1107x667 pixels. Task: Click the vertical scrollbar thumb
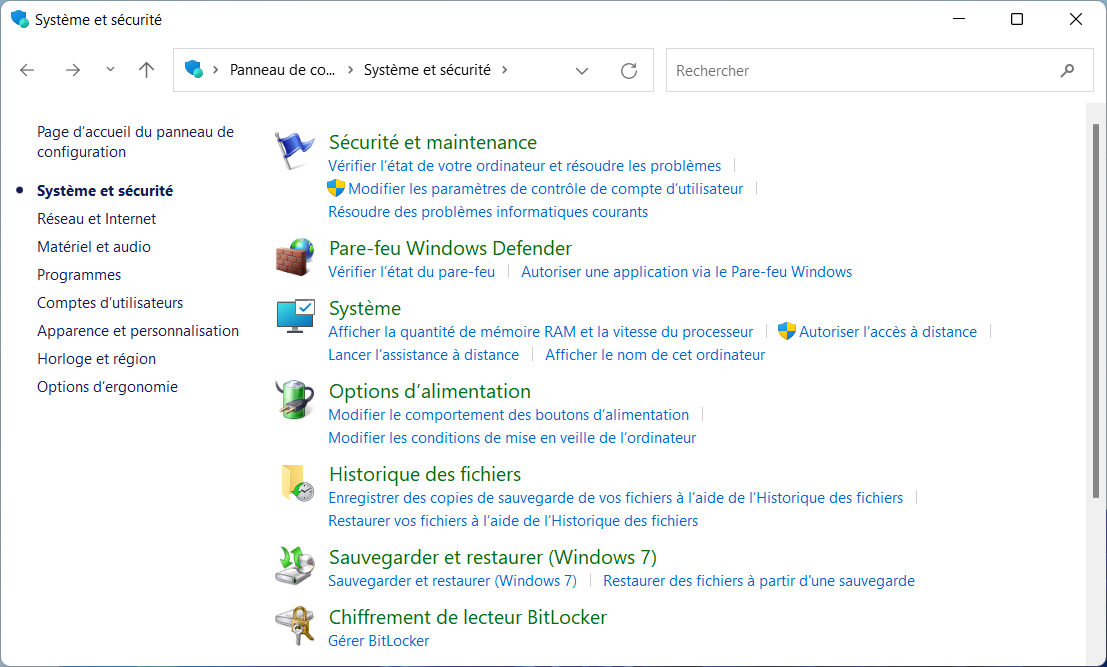(x=1096, y=311)
